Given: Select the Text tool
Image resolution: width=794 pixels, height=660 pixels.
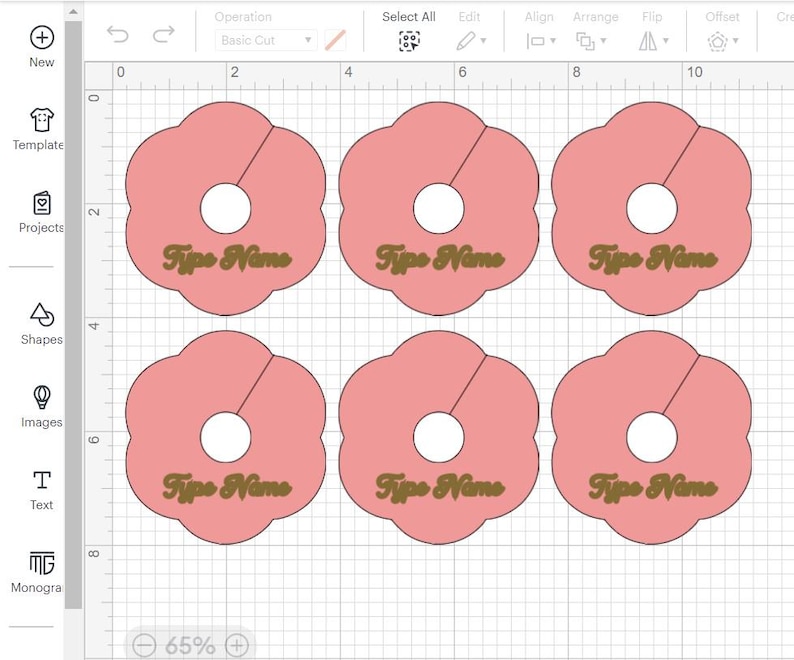Looking at the screenshot, I should (42, 480).
